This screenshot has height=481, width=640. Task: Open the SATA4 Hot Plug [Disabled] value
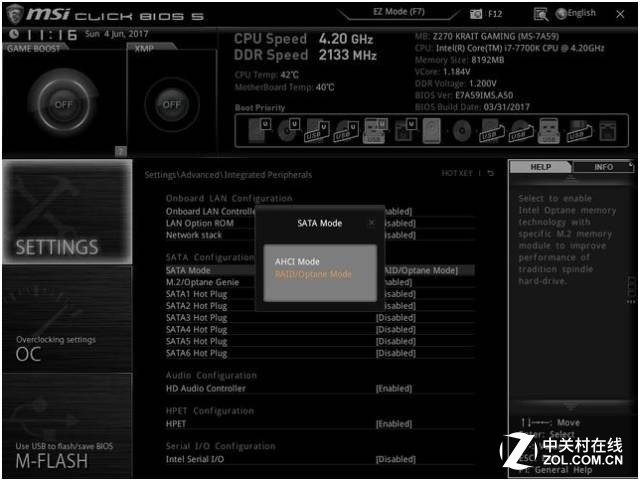click(x=396, y=330)
